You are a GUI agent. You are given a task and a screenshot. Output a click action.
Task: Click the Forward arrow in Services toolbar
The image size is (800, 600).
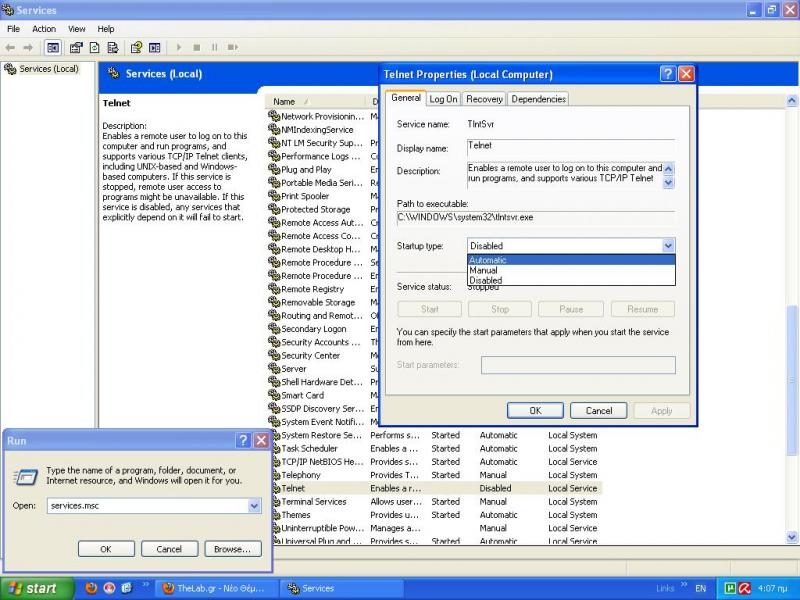pyautogui.click(x=28, y=47)
